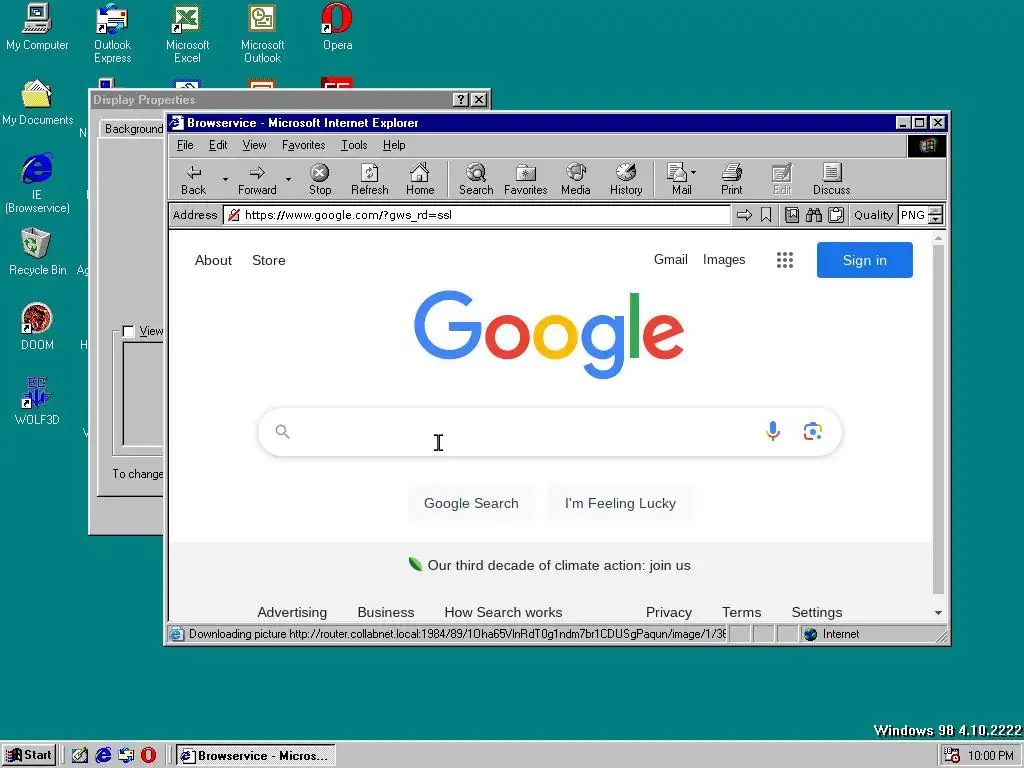Open the Edit menu
Screen dimensions: 1024x768
pos(217,145)
